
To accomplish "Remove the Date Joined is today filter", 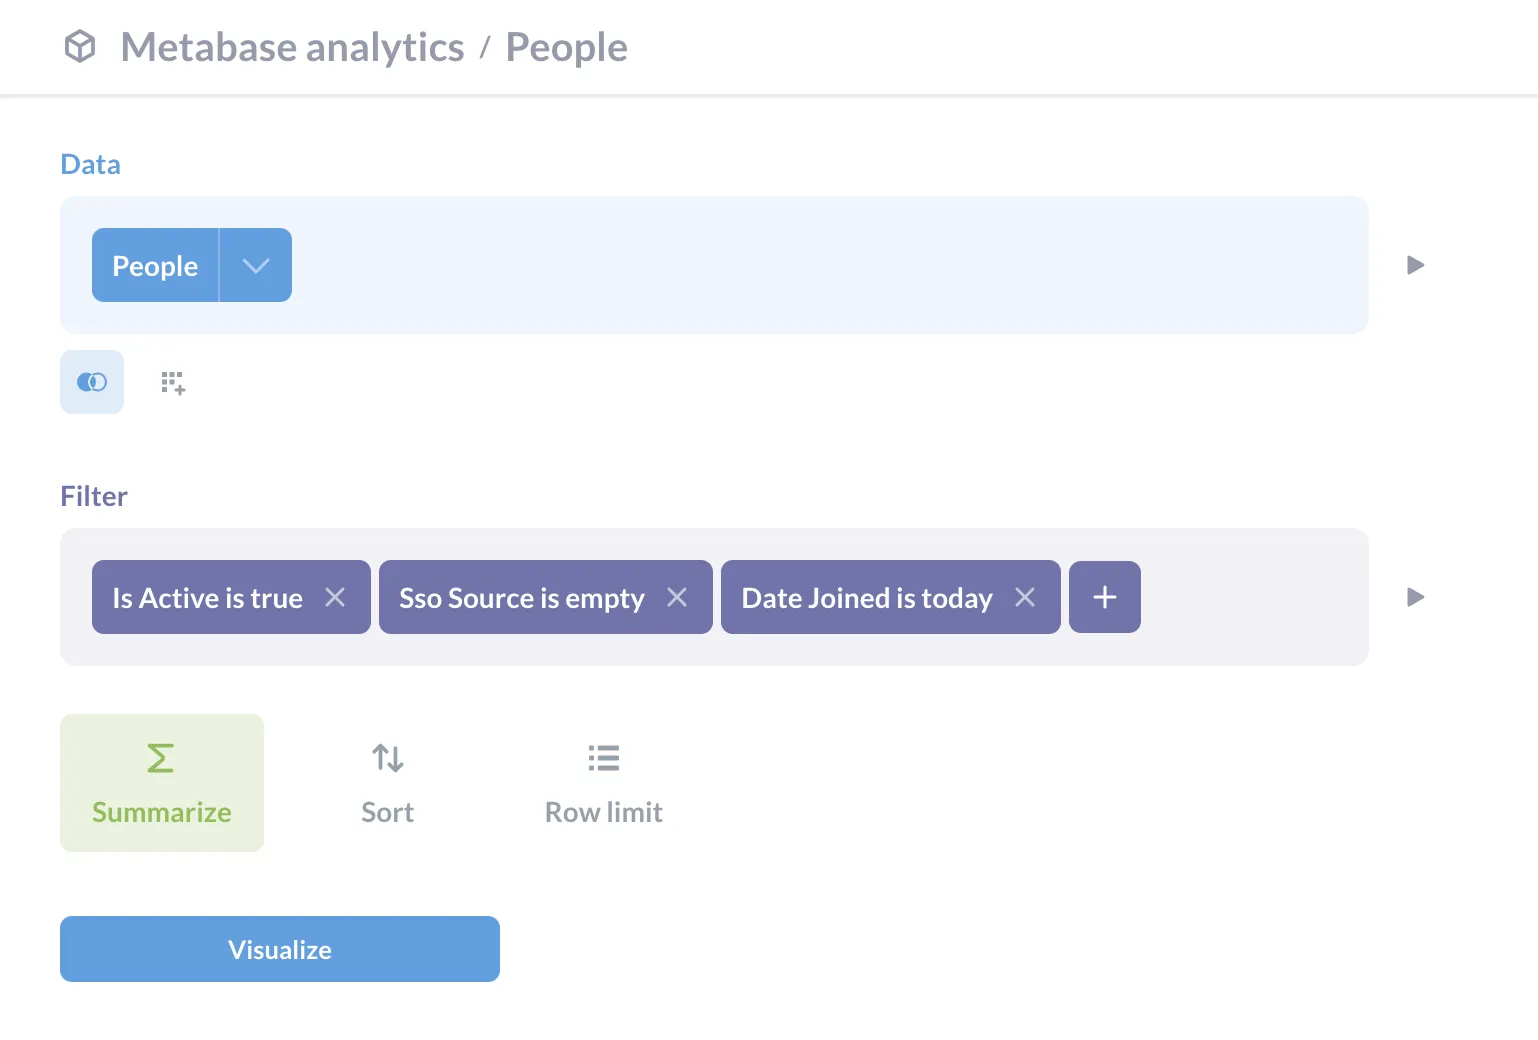I will tap(1025, 597).
